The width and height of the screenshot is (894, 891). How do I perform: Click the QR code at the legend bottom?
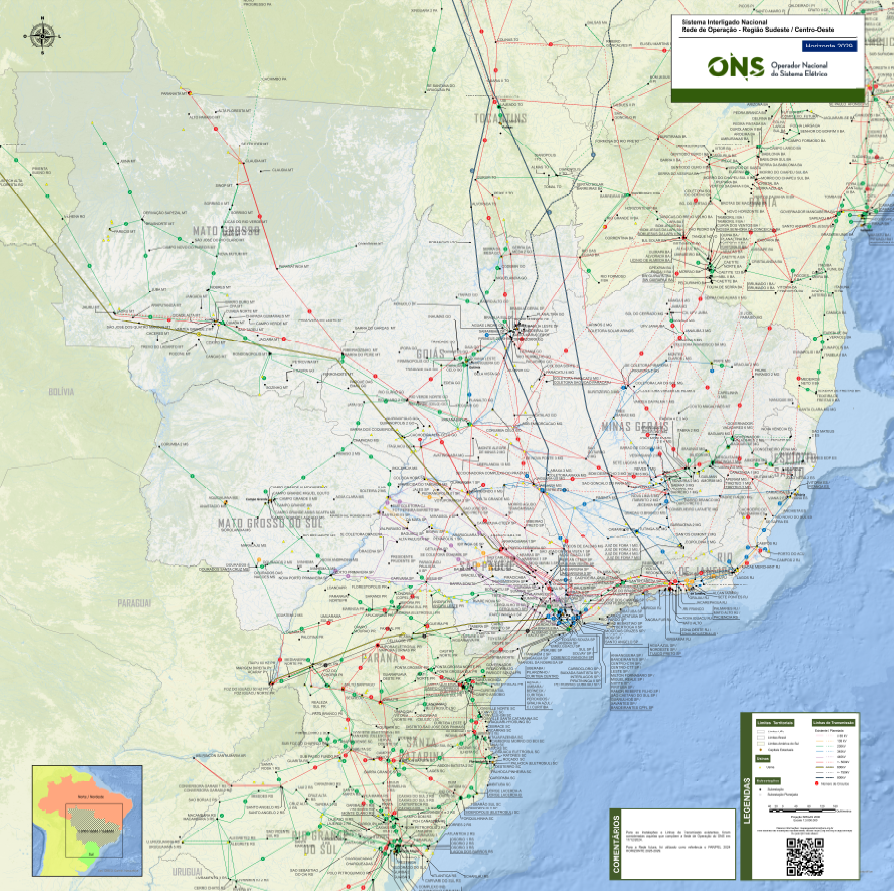(805, 855)
